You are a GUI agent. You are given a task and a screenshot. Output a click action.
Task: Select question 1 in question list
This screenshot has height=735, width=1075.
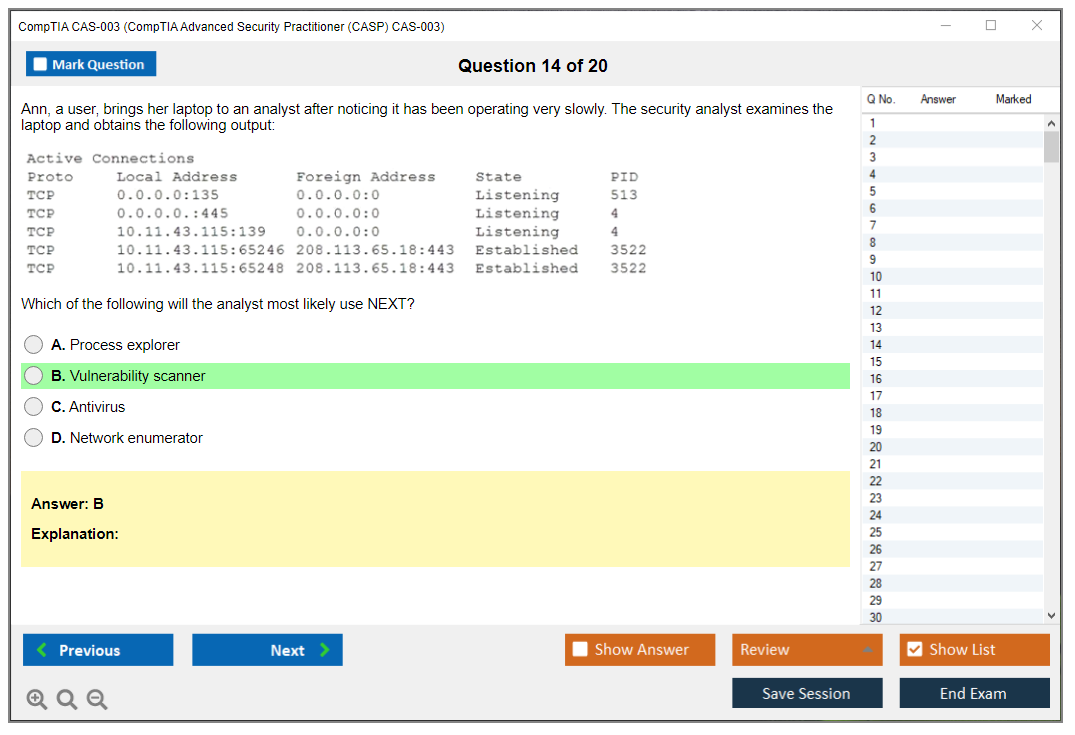point(873,123)
